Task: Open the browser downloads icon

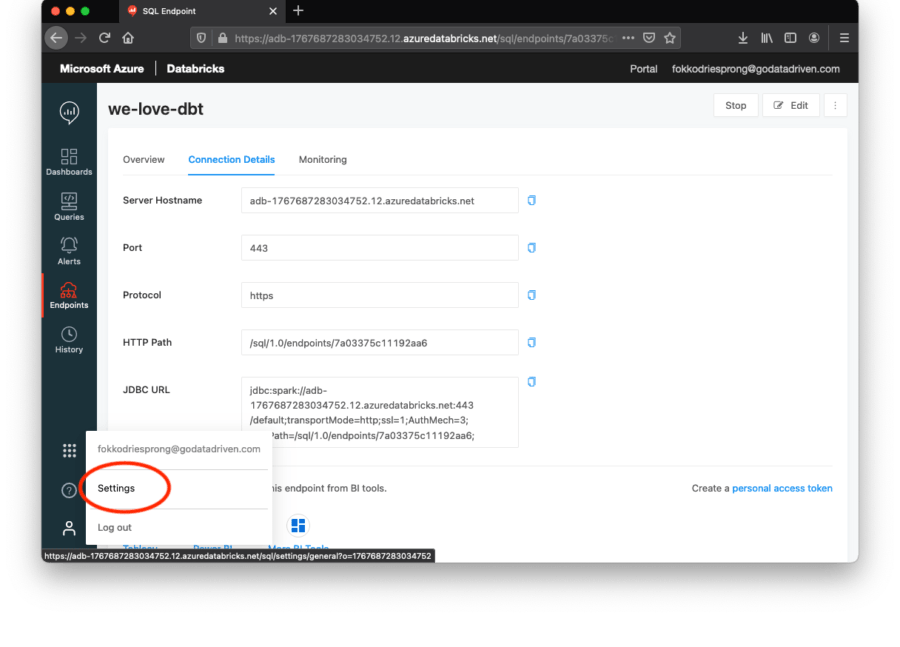Action: [x=742, y=38]
